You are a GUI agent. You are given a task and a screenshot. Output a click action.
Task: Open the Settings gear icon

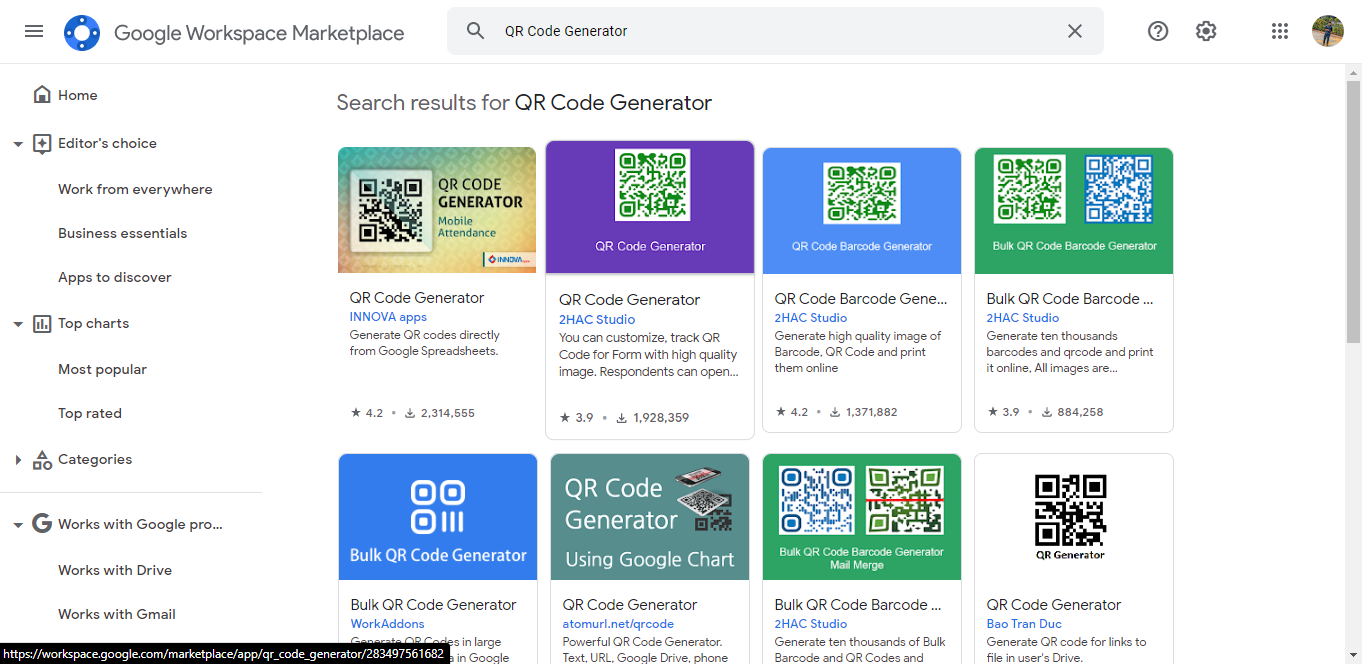pyautogui.click(x=1206, y=31)
